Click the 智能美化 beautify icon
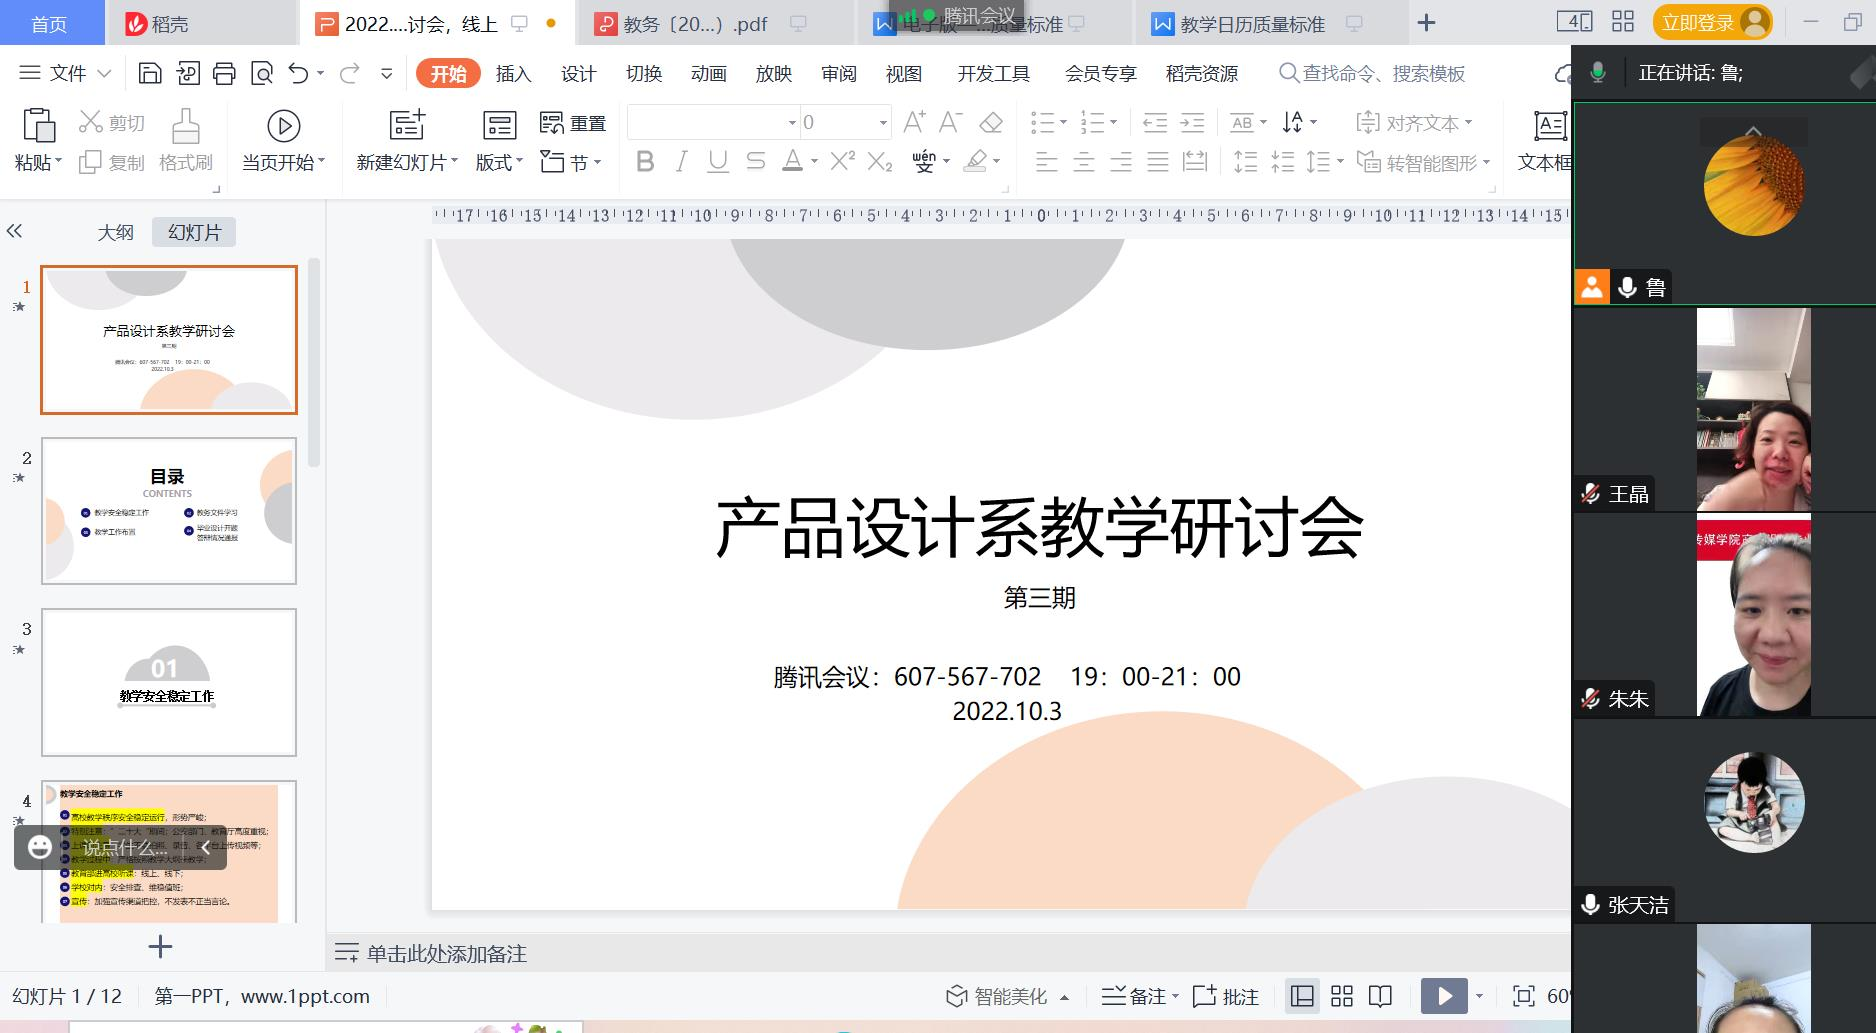The width and height of the screenshot is (1876, 1033). point(955,996)
